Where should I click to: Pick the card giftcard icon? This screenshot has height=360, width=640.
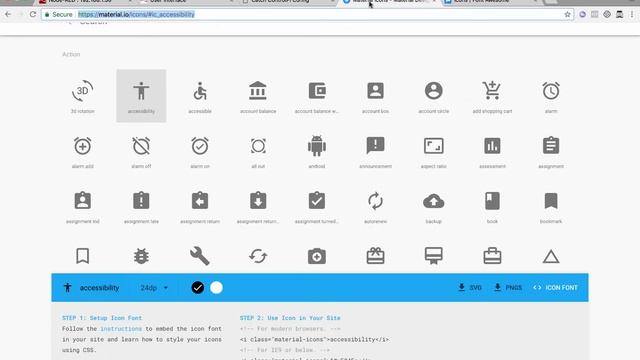376,256
